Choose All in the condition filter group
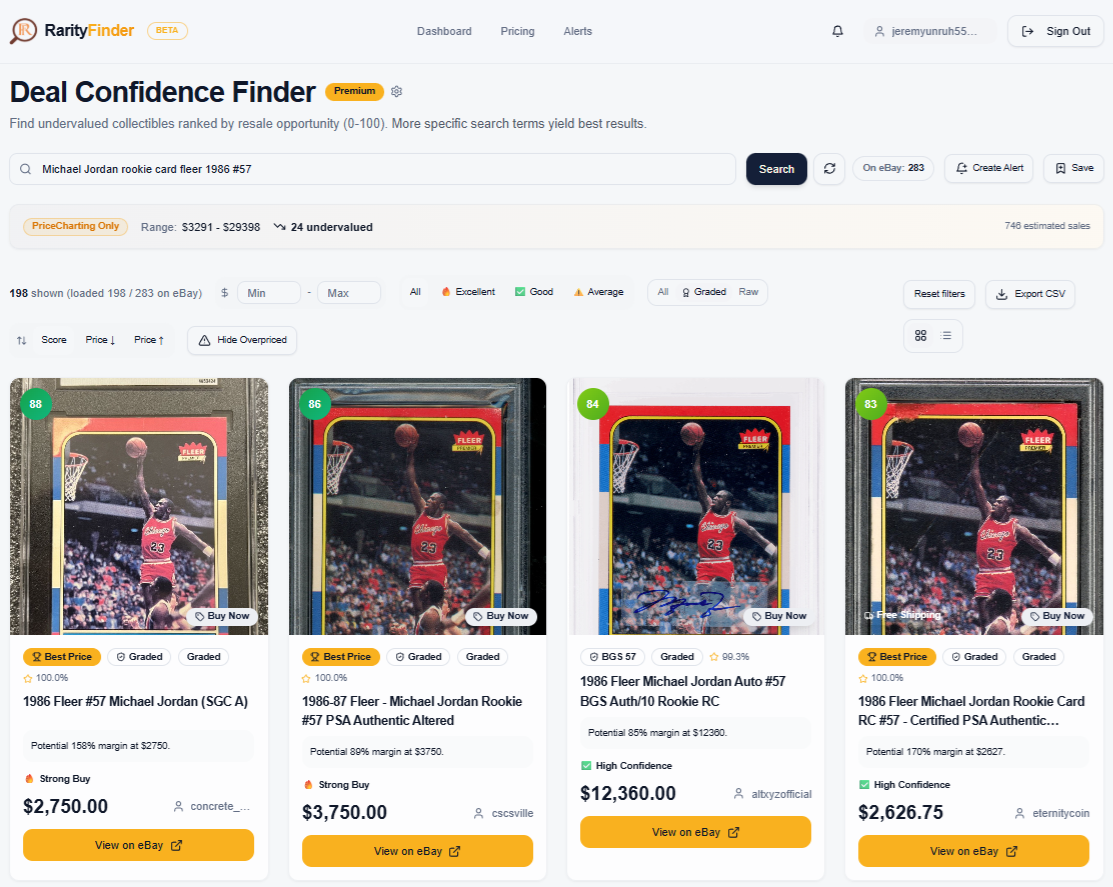The width and height of the screenshot is (1113, 887). pos(414,292)
